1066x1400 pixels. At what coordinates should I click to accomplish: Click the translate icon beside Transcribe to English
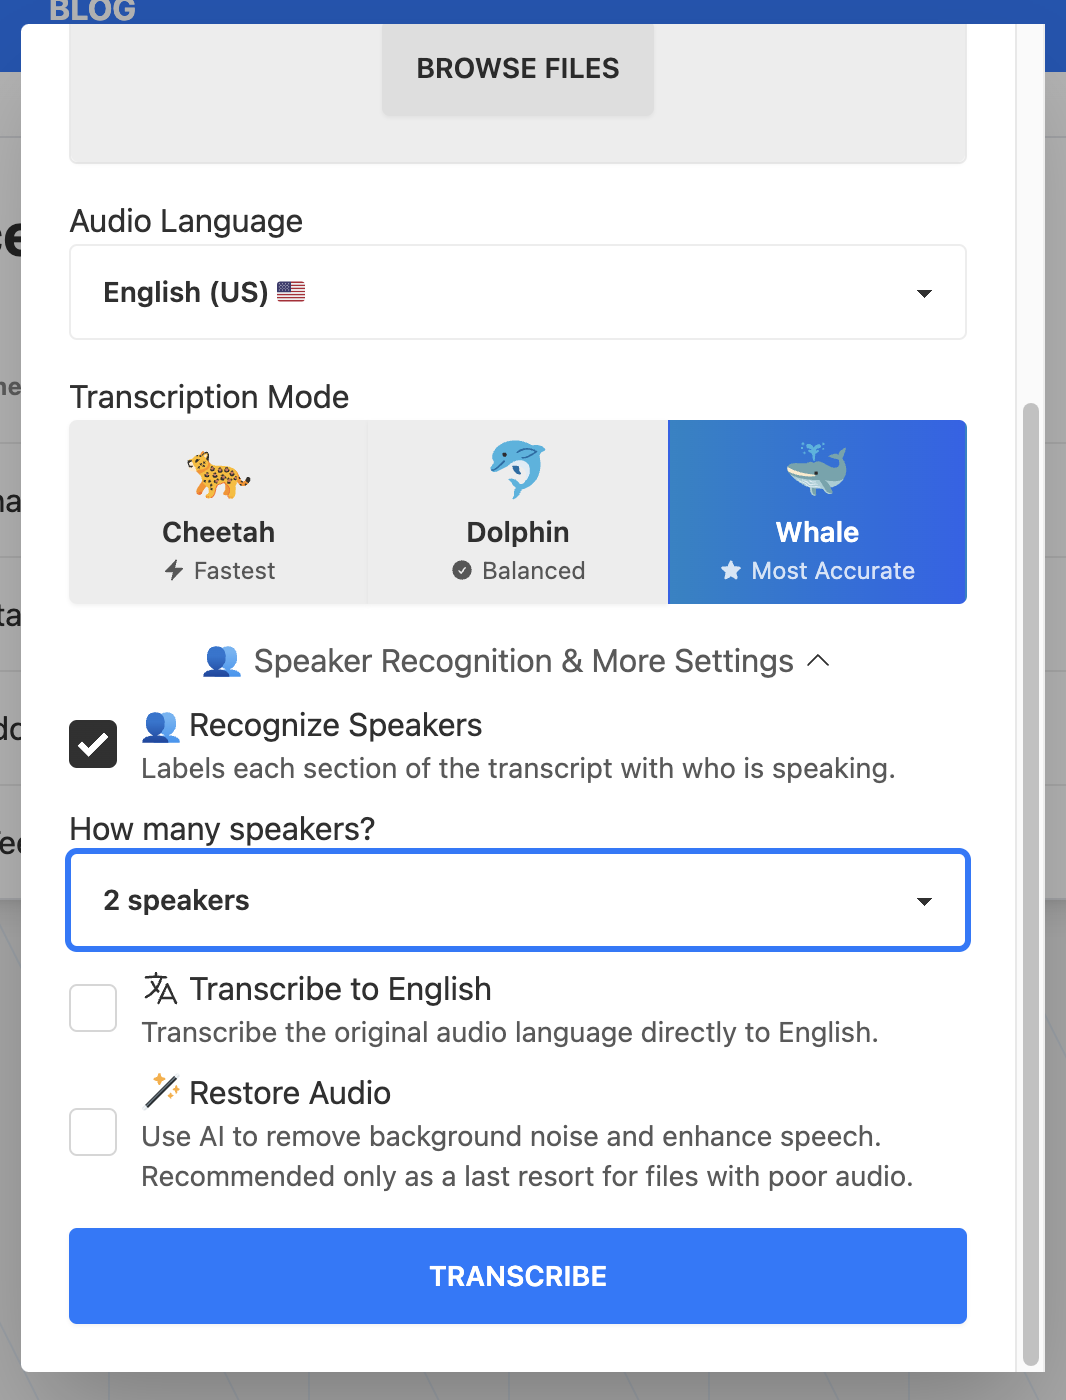(160, 988)
